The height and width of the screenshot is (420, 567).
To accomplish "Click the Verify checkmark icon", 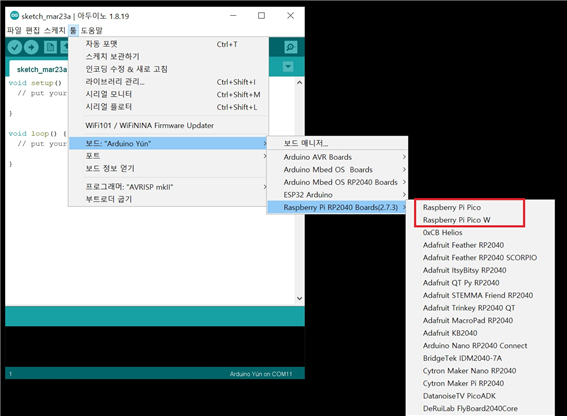I will 15,47.
